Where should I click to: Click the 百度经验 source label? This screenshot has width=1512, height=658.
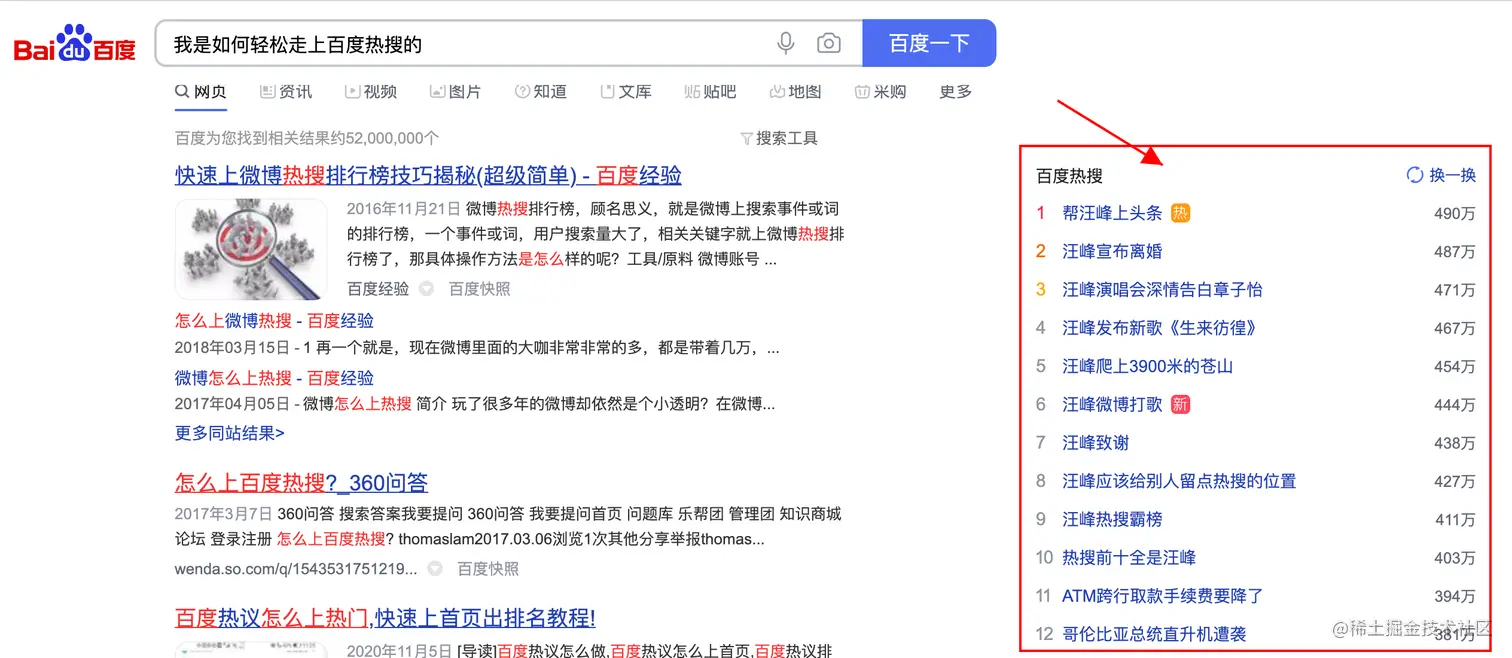[378, 289]
